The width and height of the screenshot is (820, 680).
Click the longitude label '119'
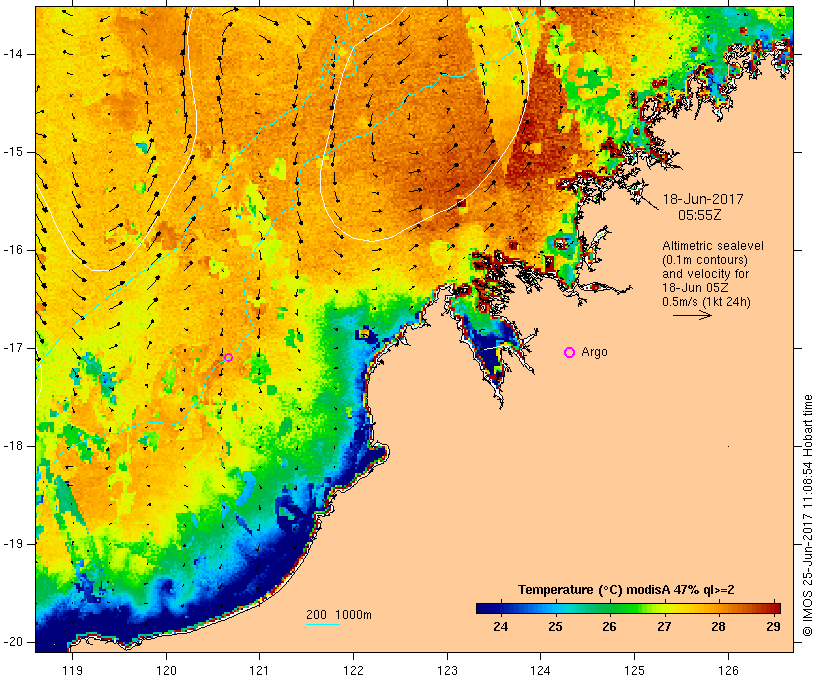point(72,670)
